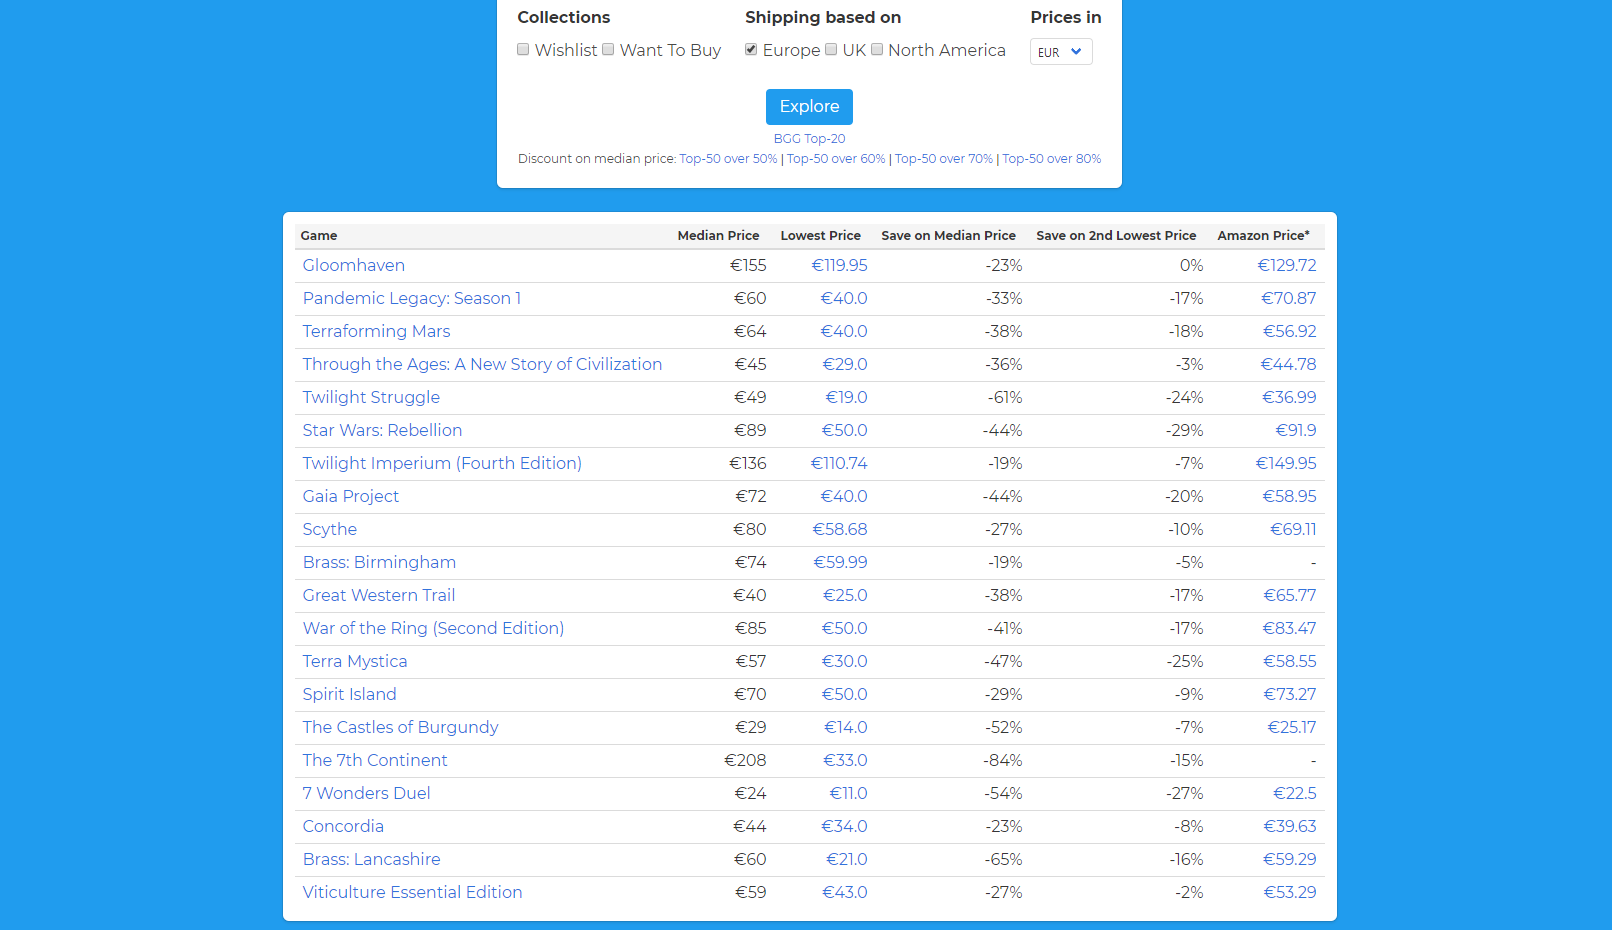Click the Game column header

(319, 236)
